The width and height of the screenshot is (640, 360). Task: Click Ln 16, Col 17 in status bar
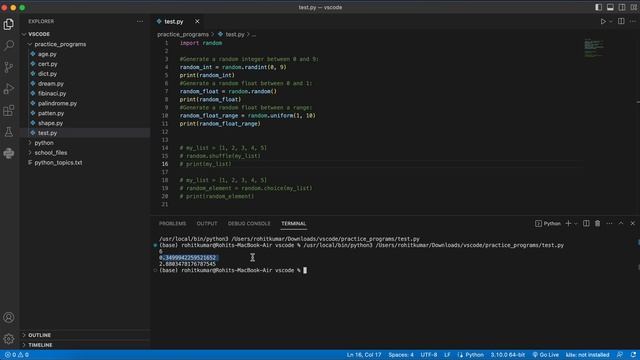click(x=364, y=355)
